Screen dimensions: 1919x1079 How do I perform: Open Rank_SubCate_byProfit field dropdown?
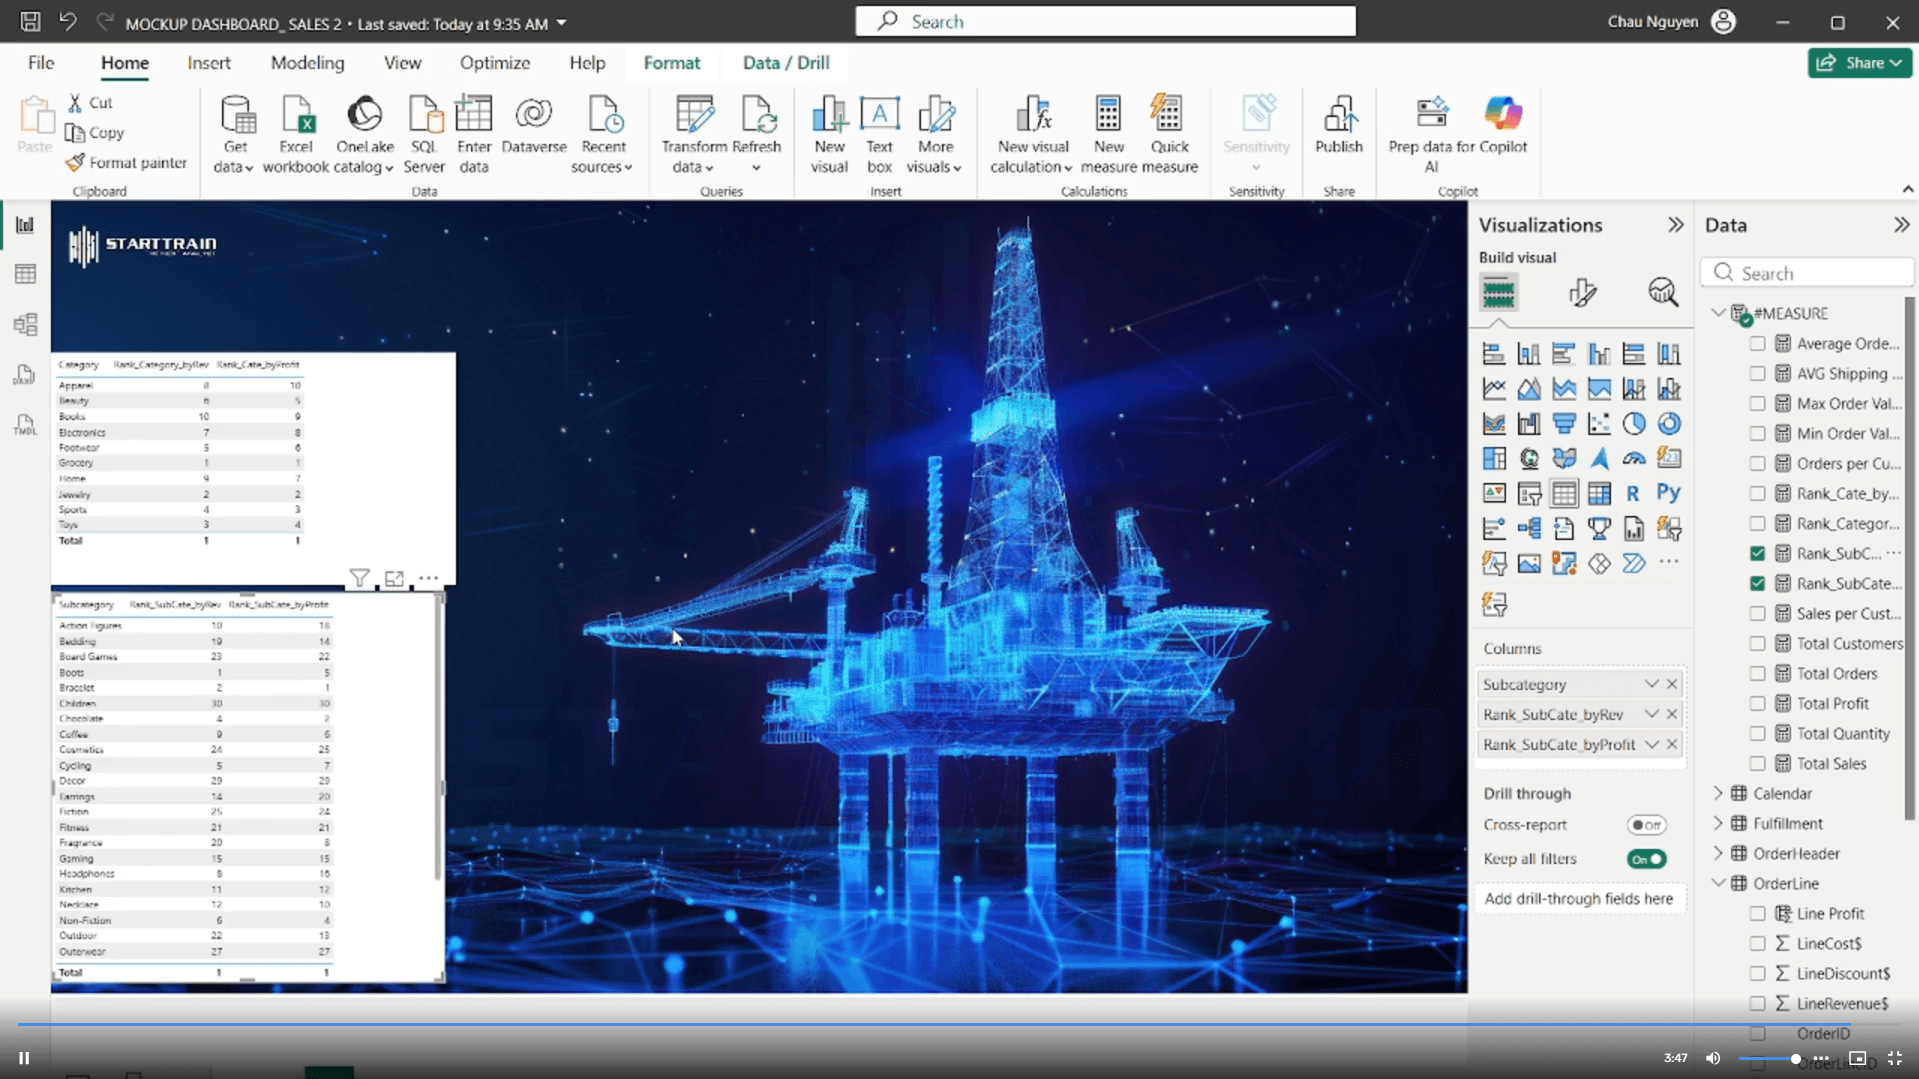point(1651,745)
